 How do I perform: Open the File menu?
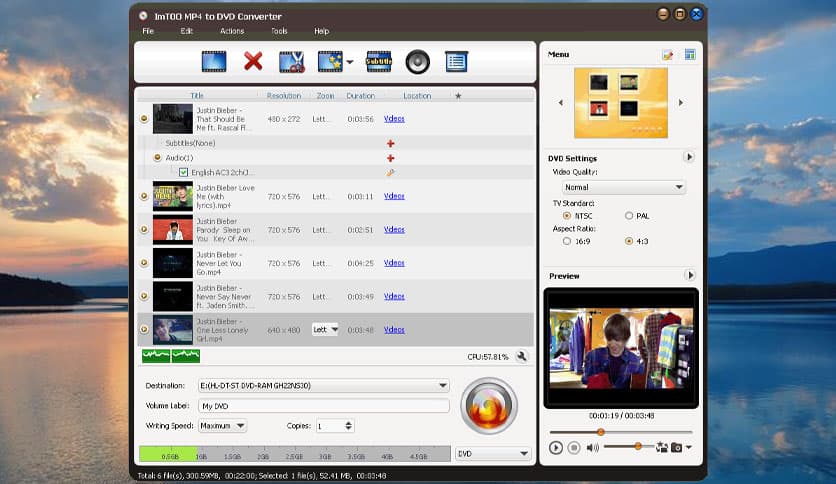pyautogui.click(x=148, y=31)
